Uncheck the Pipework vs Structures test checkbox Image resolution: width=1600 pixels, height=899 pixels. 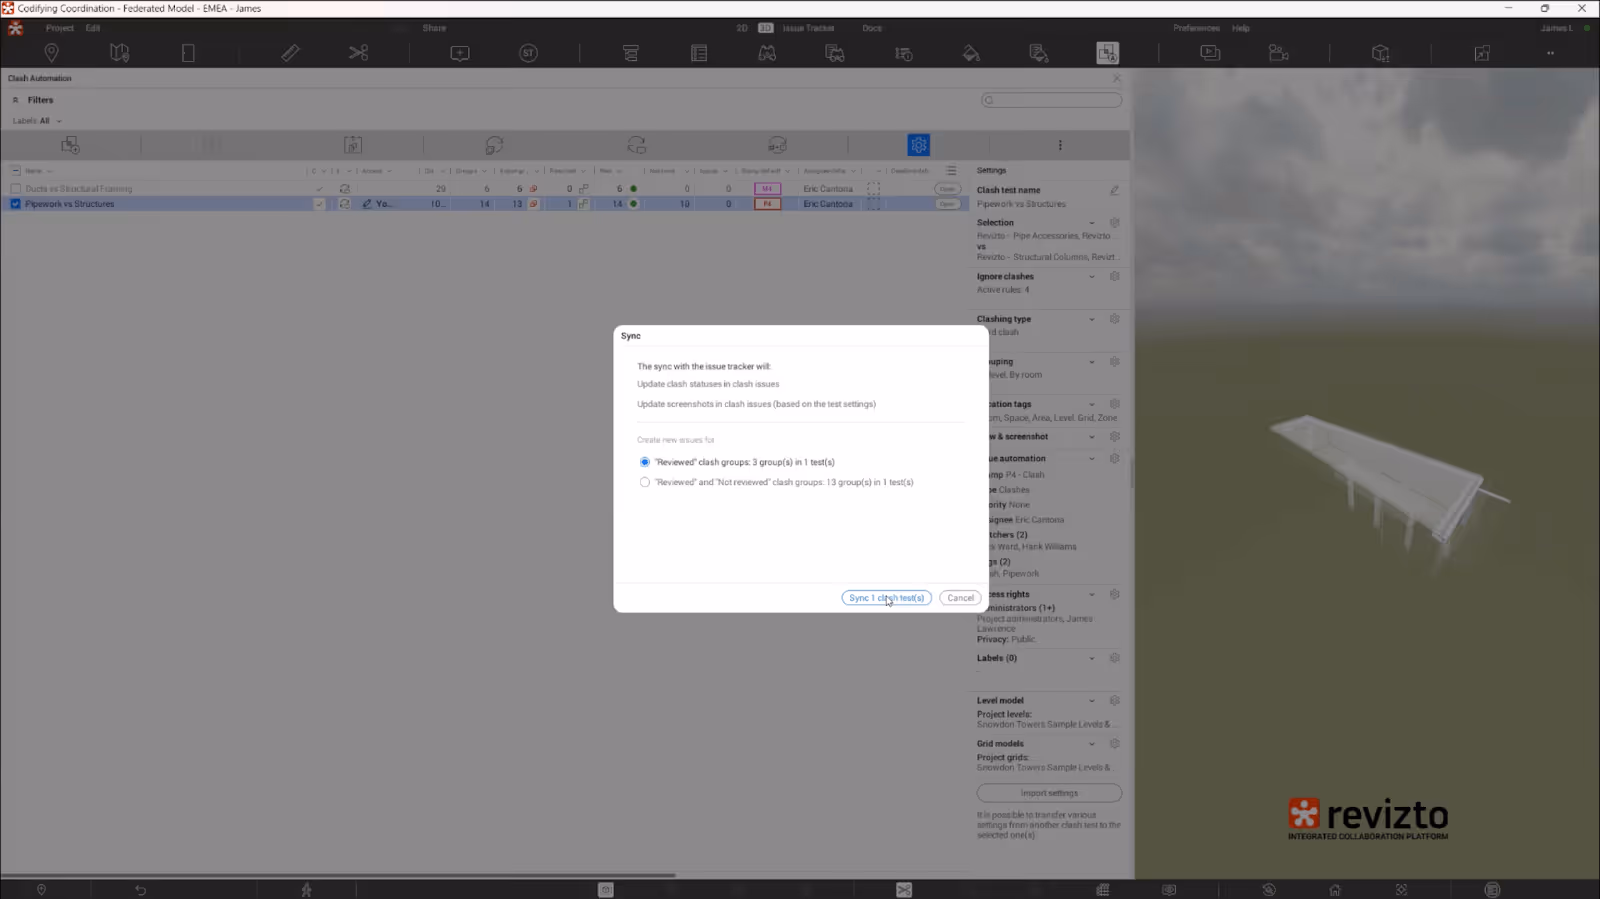coord(15,204)
